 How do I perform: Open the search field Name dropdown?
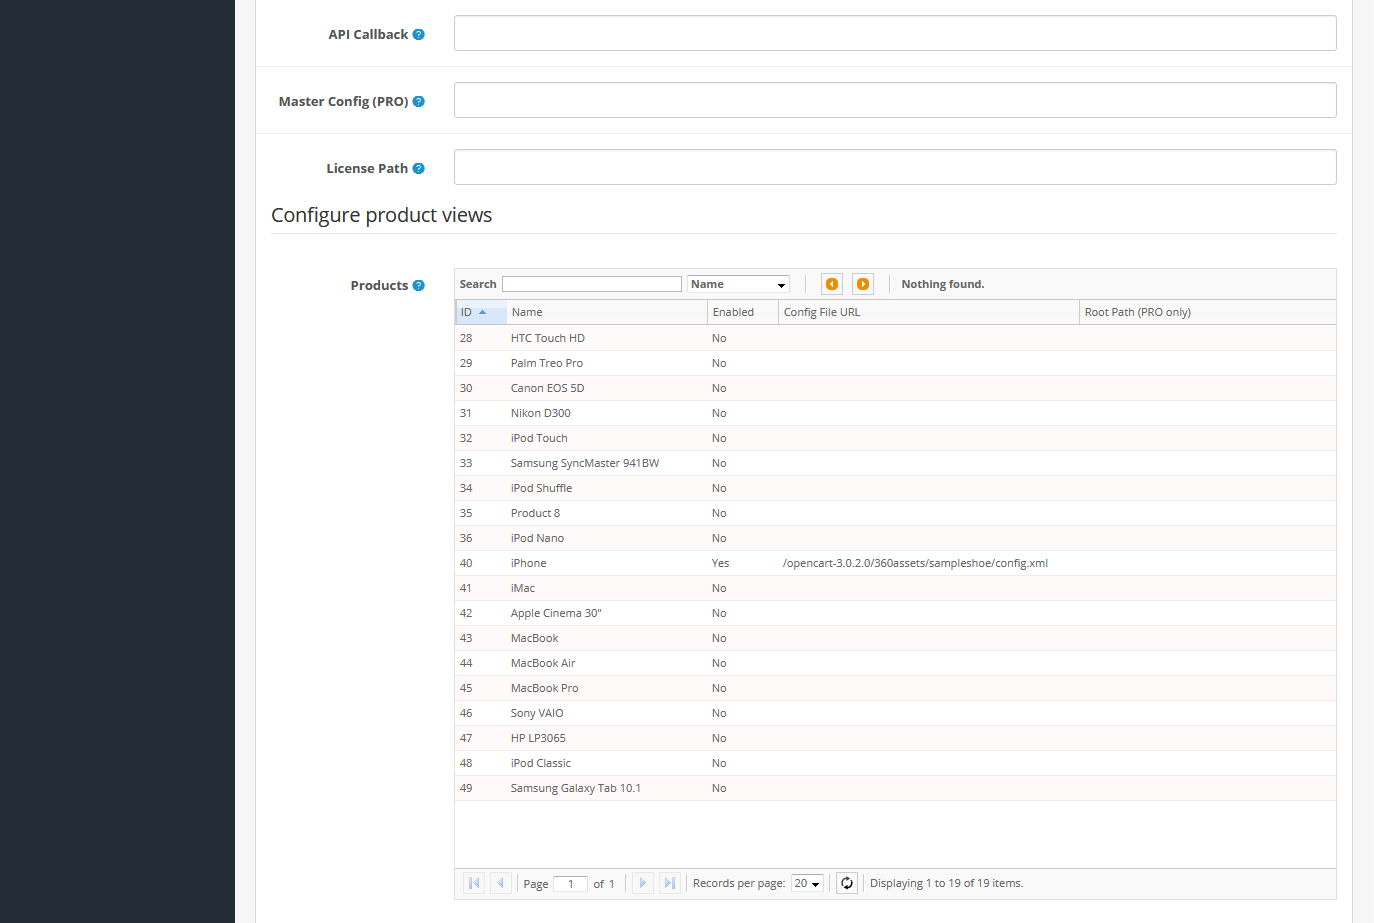(738, 284)
